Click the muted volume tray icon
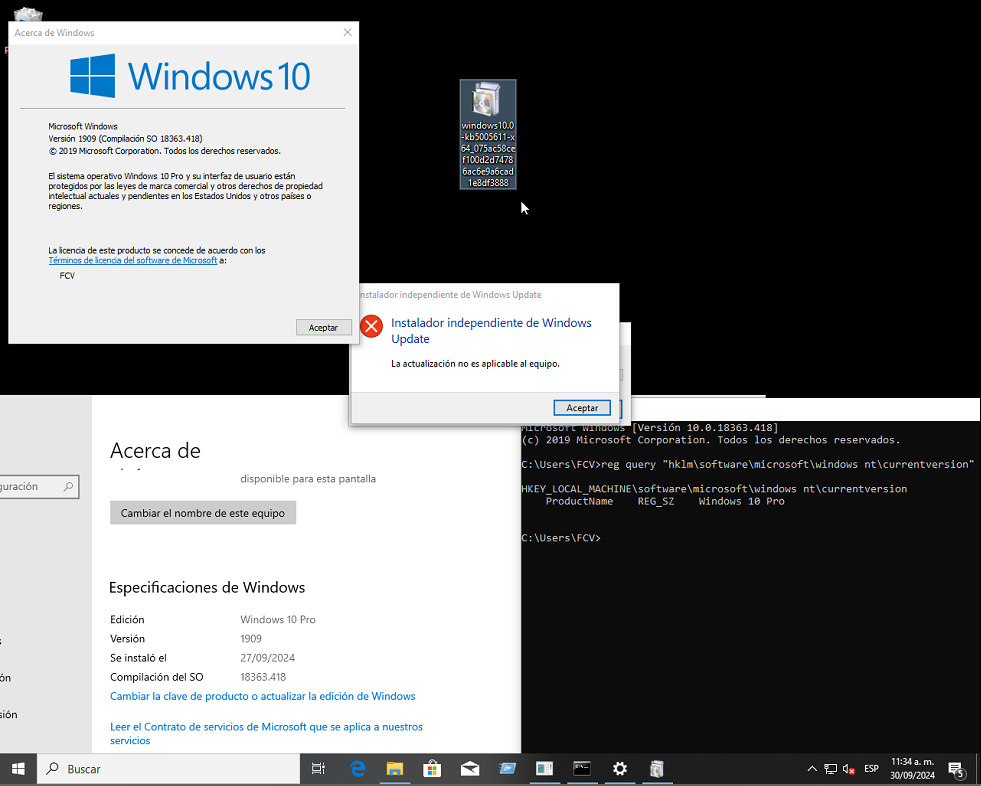Image resolution: width=981 pixels, height=786 pixels. point(849,769)
